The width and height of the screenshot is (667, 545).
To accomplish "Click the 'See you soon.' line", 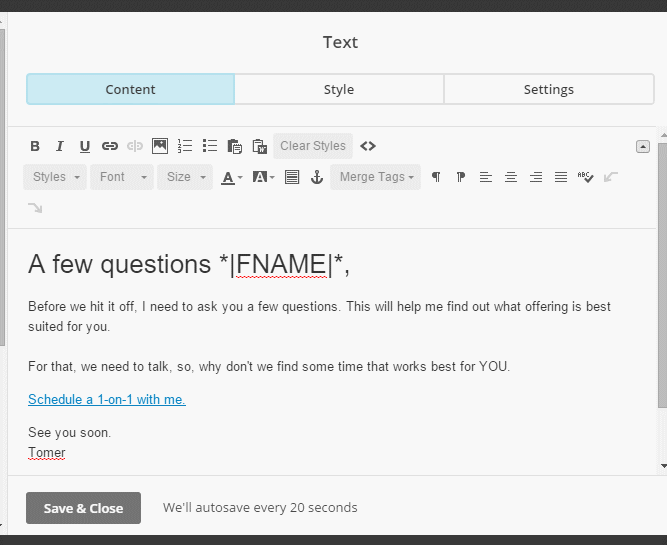I will coord(69,433).
